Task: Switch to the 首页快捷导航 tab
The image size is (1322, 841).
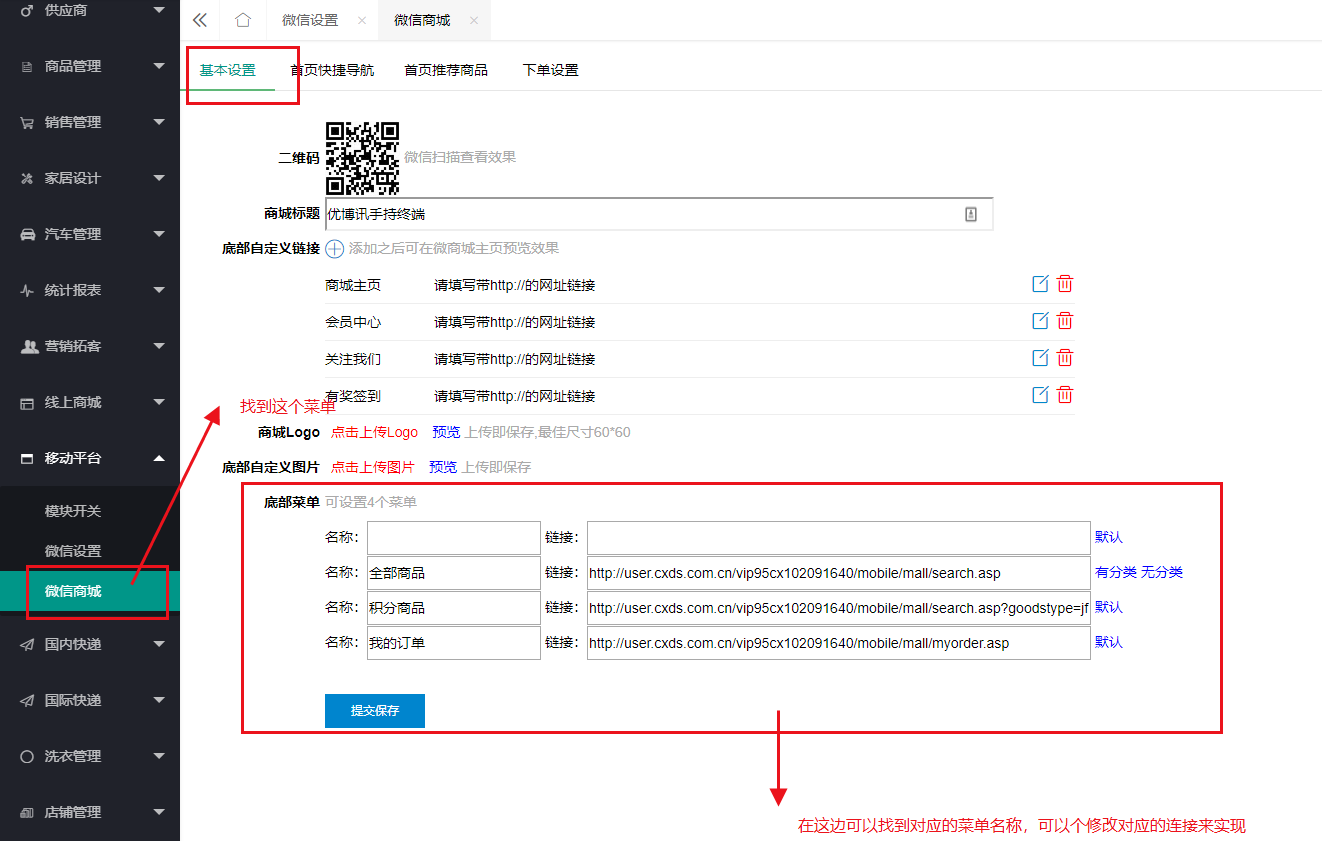Action: pyautogui.click(x=332, y=70)
